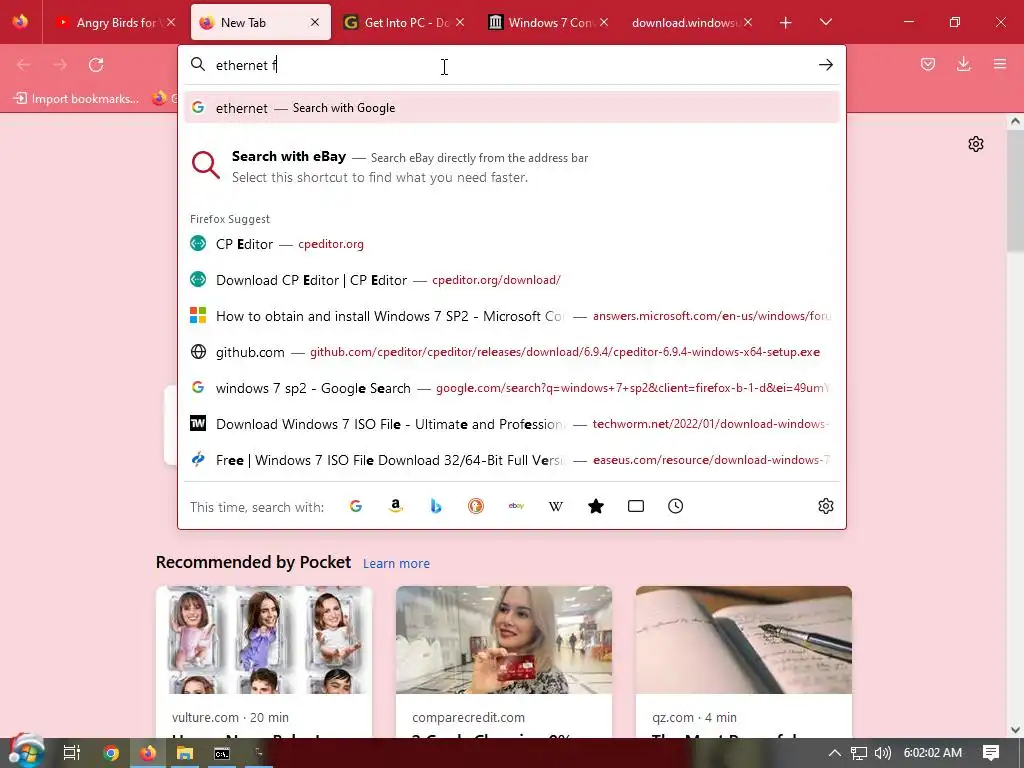Open the New Tab page personalize gear

pos(976,144)
